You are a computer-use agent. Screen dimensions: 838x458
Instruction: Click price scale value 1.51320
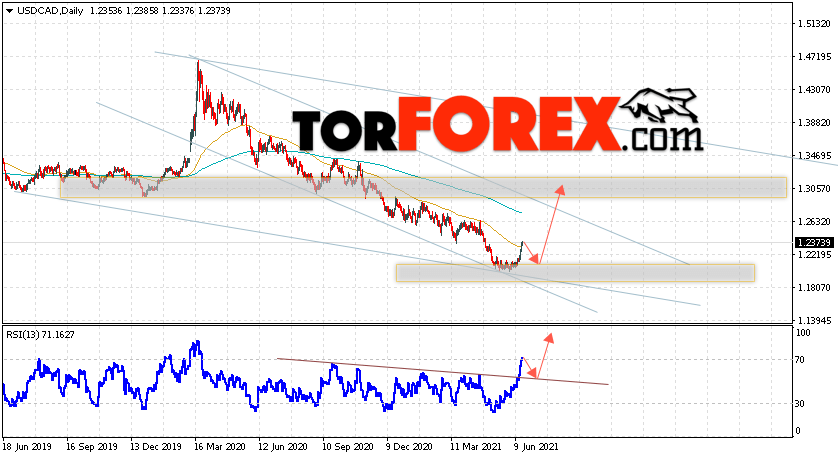click(x=814, y=24)
